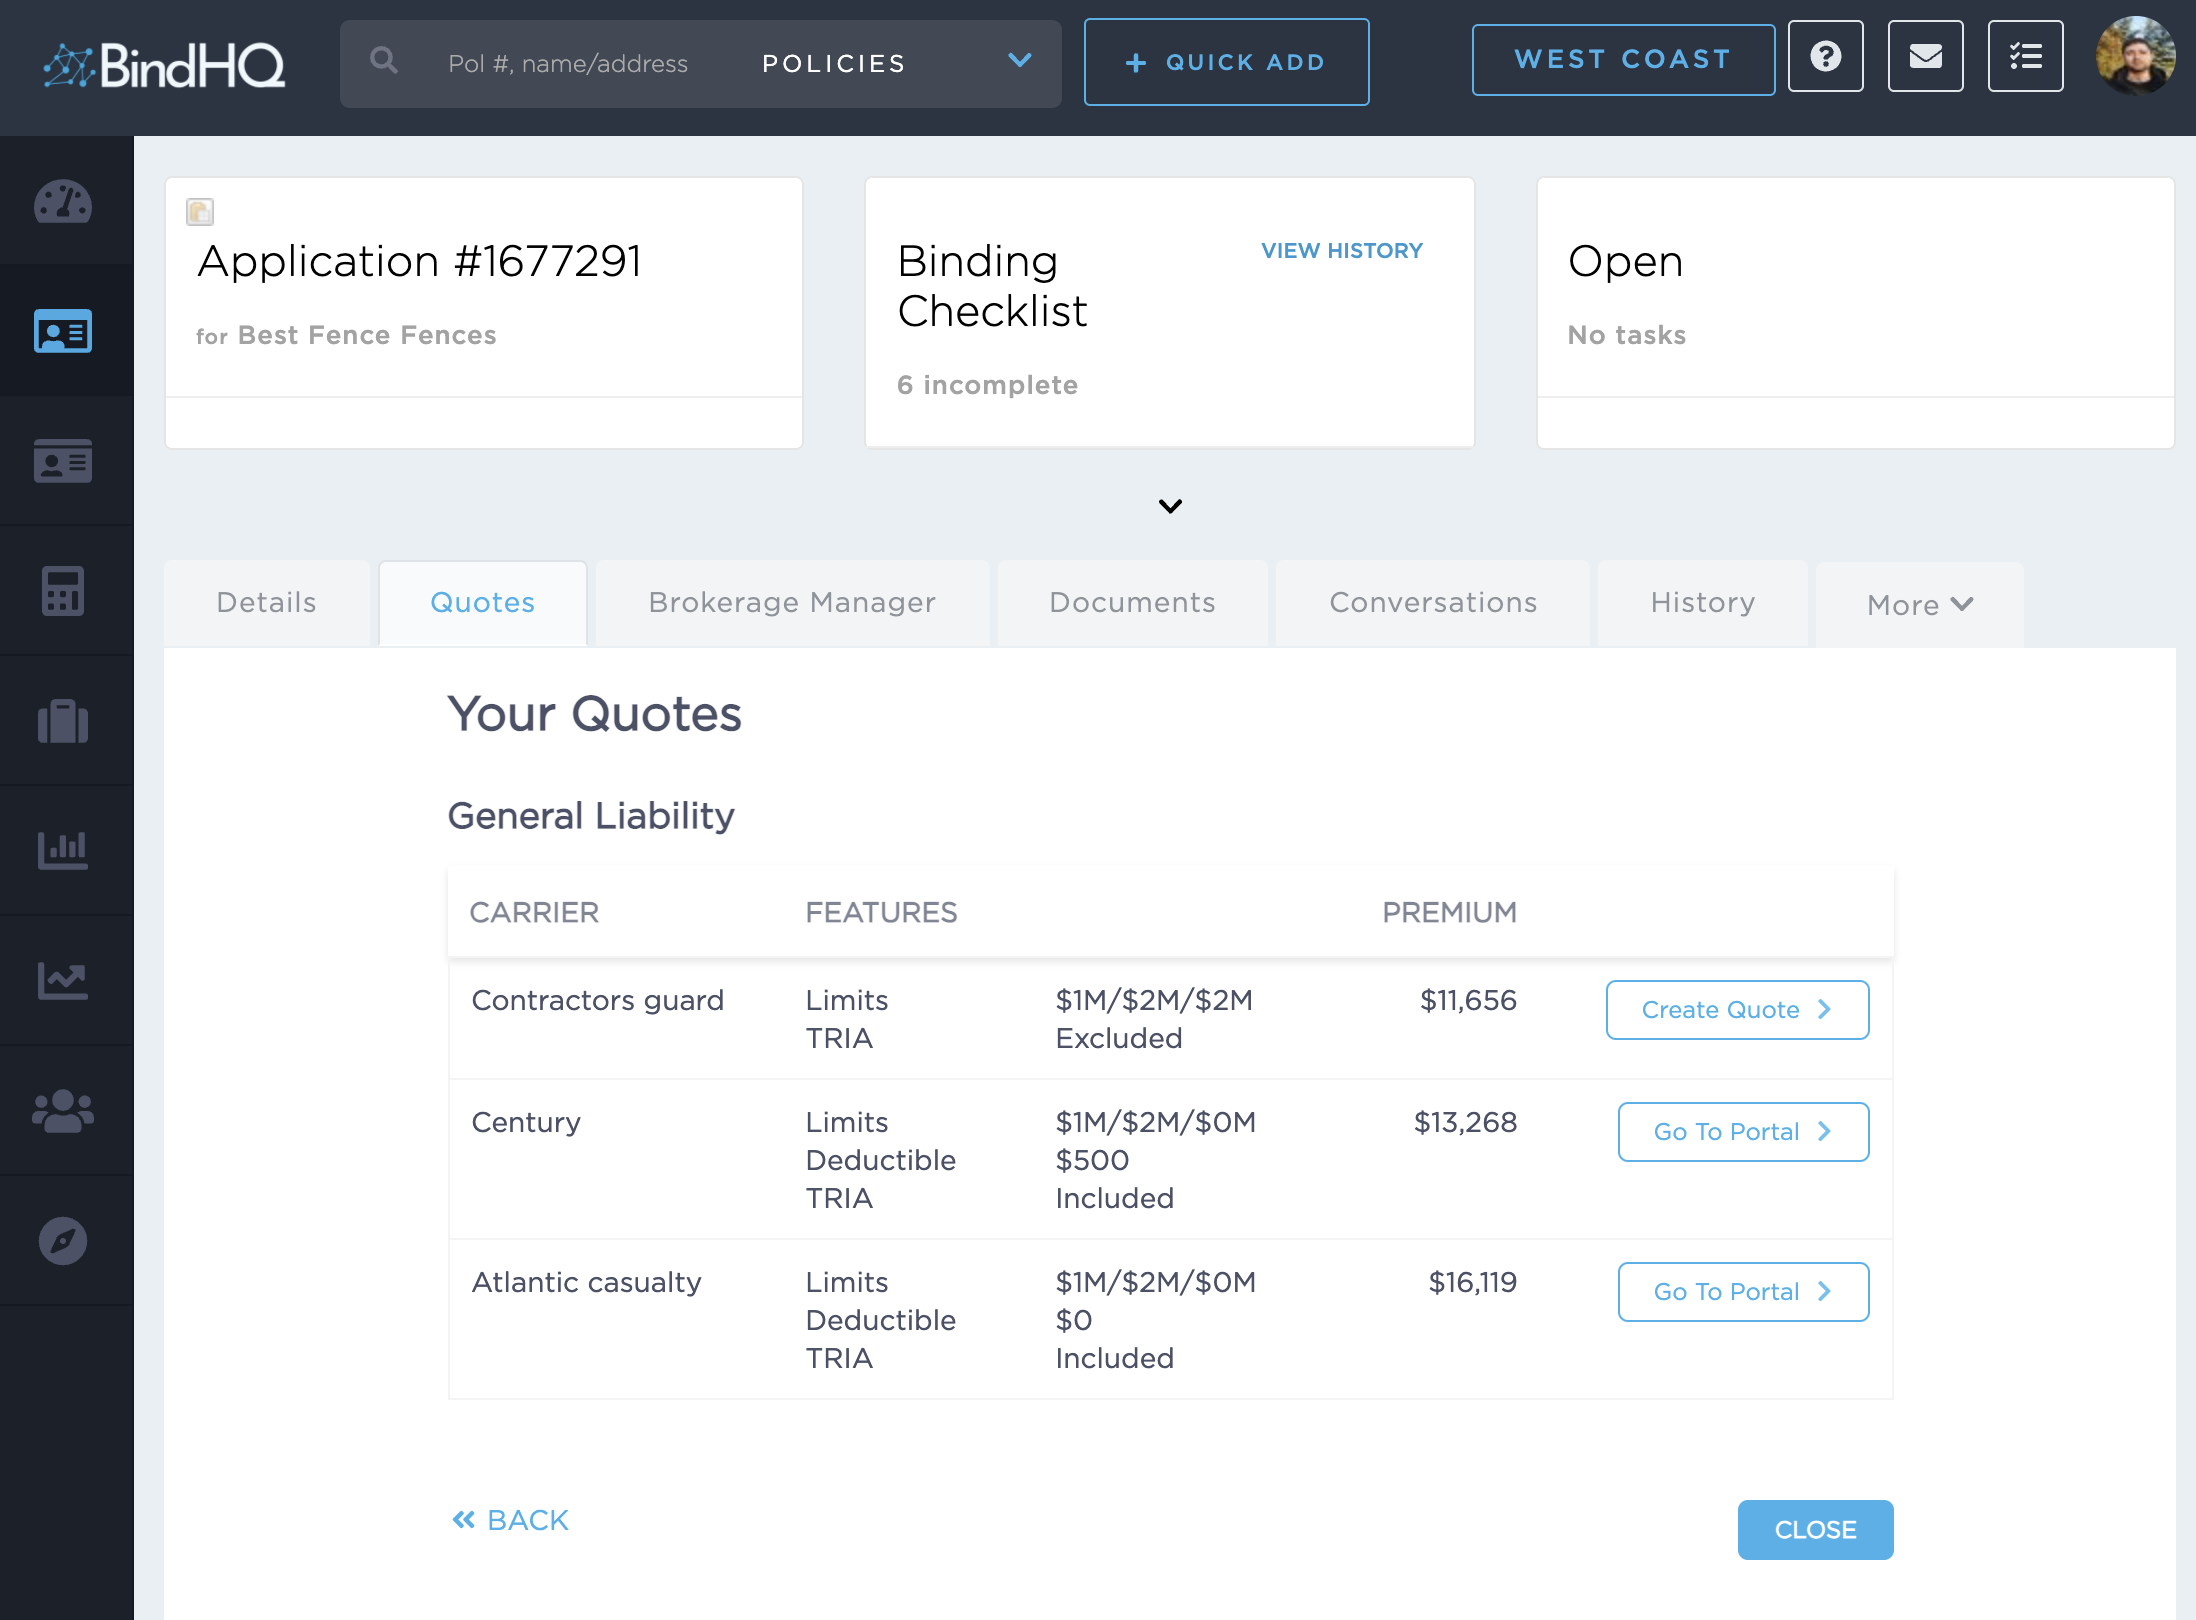
Task: Click the Close button
Action: 1816,1530
